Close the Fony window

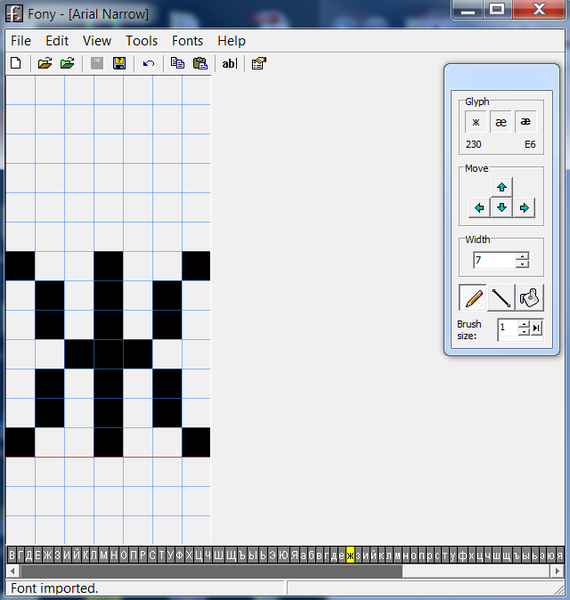click(x=539, y=9)
